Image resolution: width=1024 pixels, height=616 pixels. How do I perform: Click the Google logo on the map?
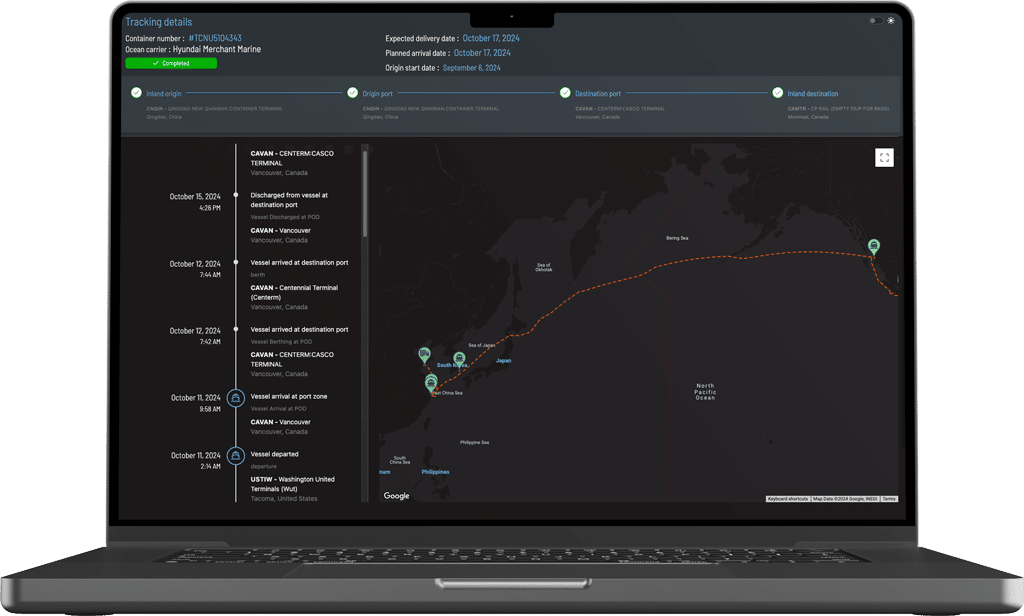[x=396, y=496]
